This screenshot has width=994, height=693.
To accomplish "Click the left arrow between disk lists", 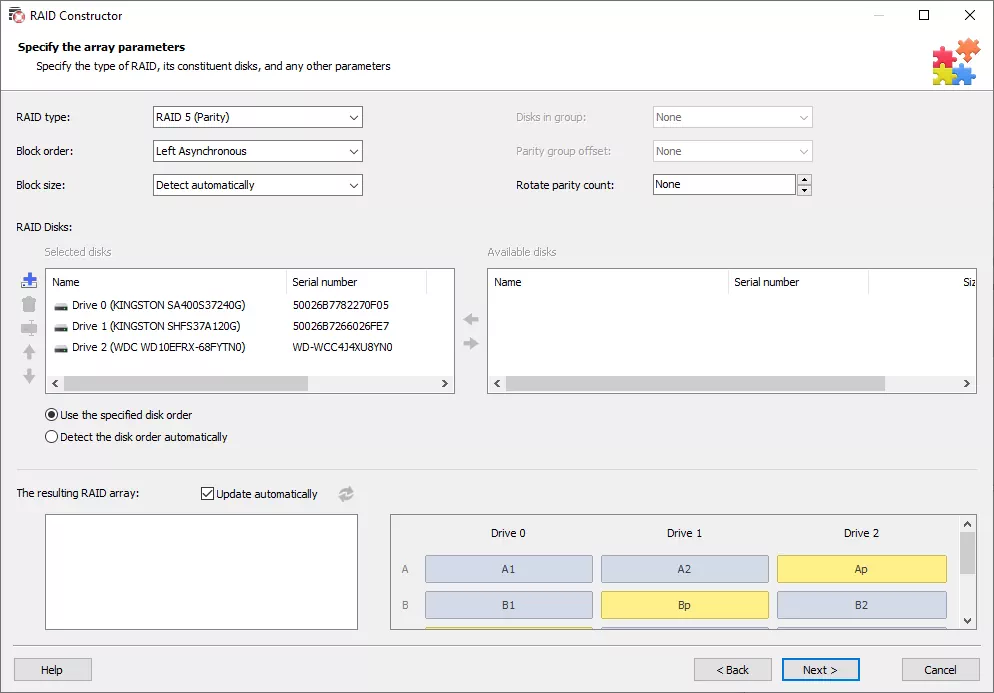I will pyautogui.click(x=471, y=319).
